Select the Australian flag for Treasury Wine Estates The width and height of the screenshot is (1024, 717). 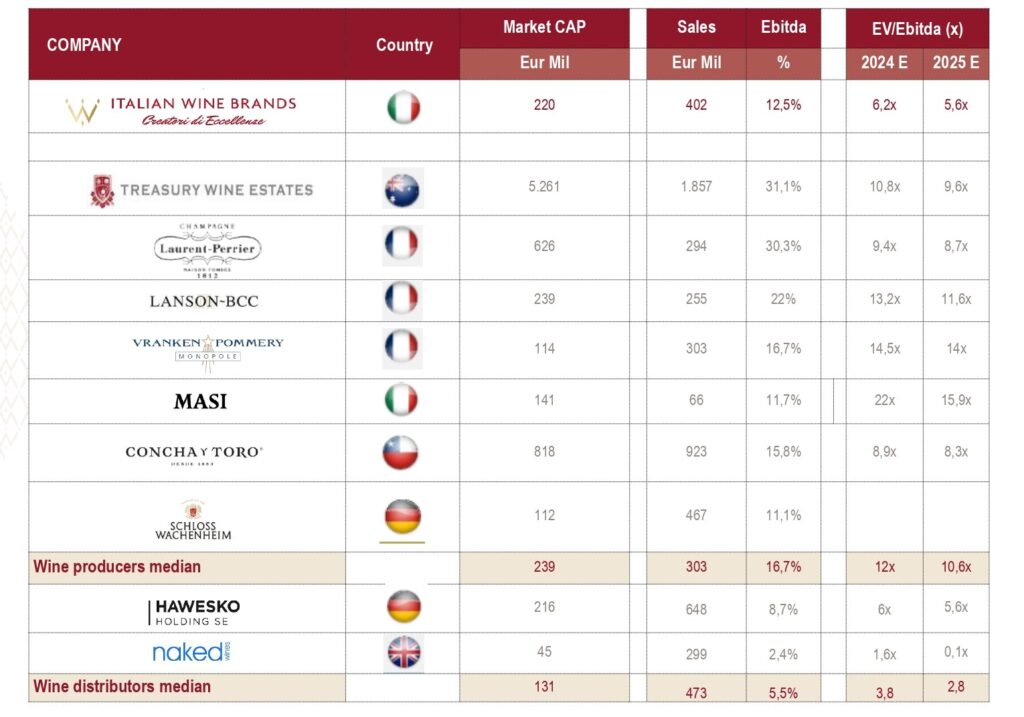402,189
